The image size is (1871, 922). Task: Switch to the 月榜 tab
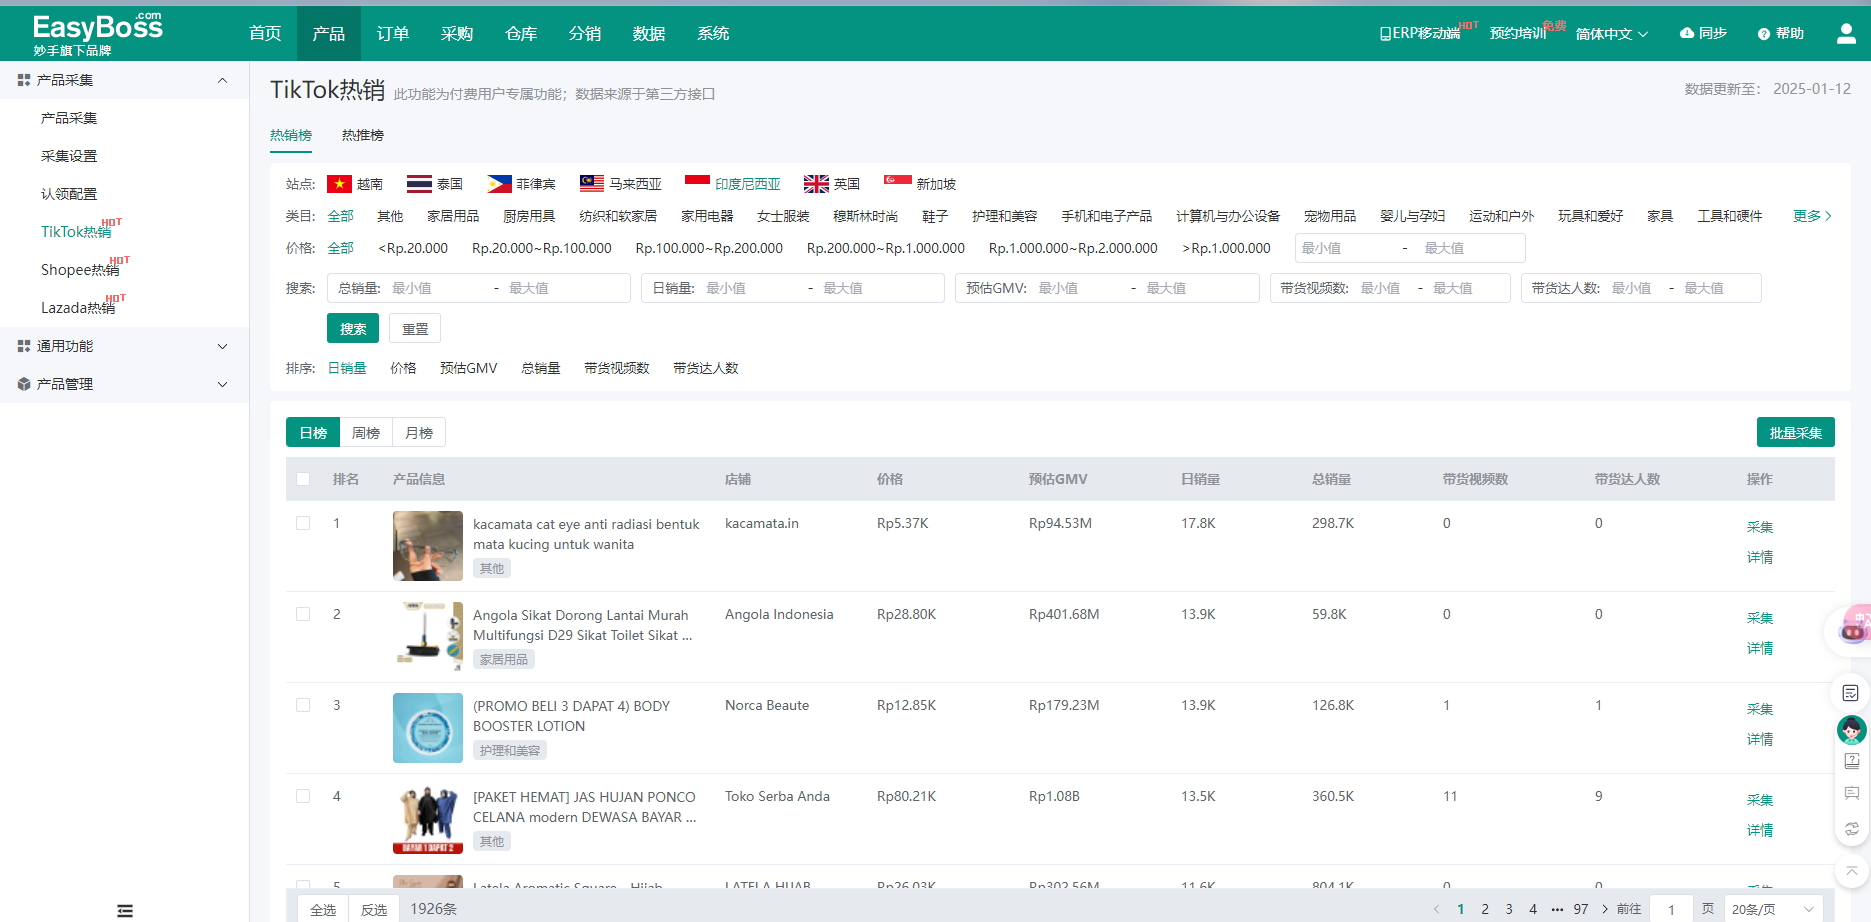click(x=419, y=433)
